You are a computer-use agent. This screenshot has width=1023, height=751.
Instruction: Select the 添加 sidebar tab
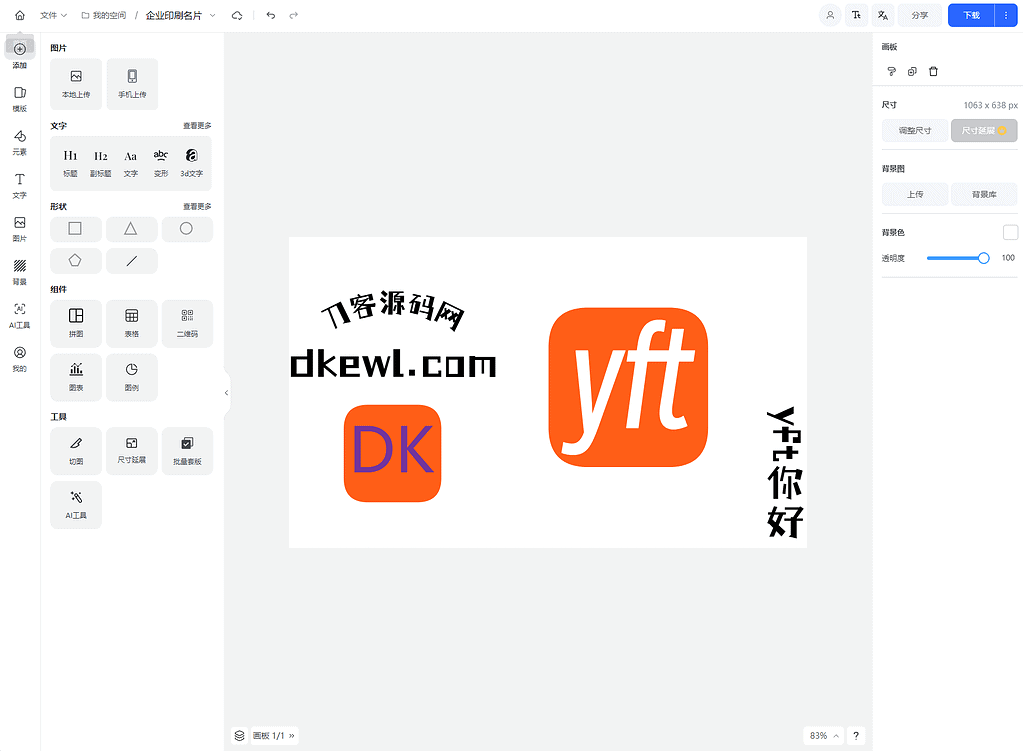pos(20,55)
